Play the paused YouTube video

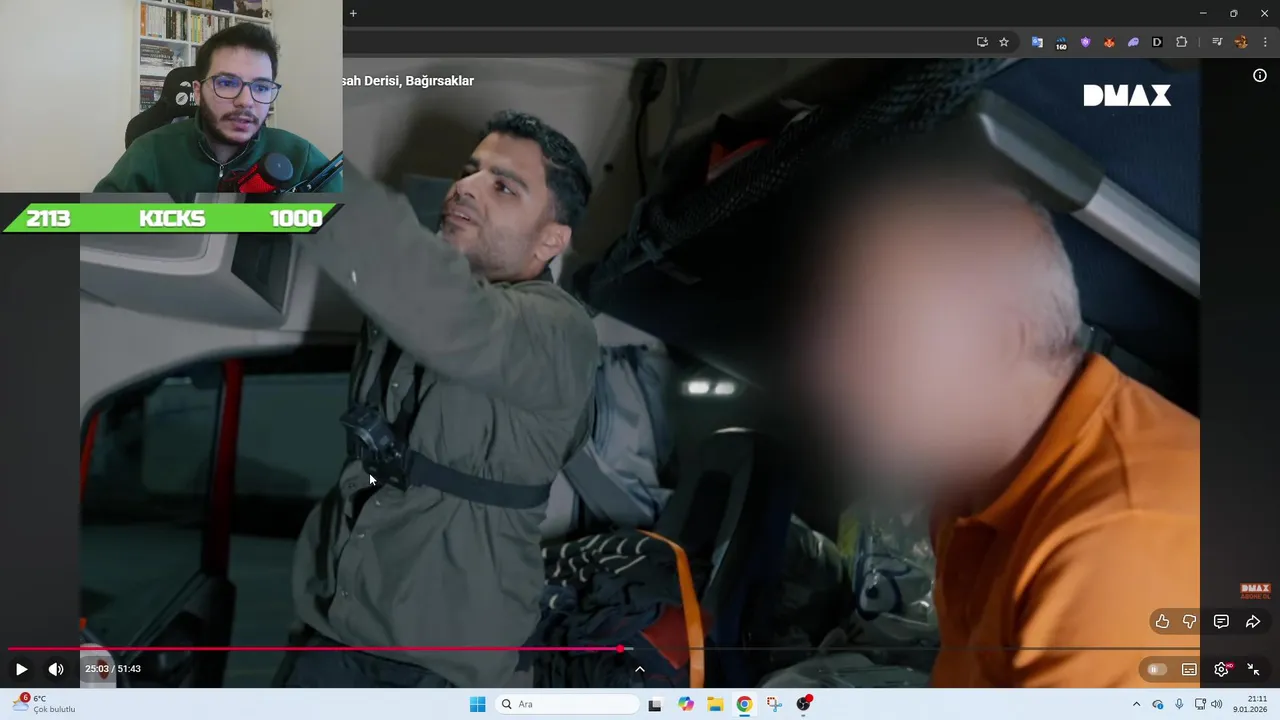[x=21, y=669]
